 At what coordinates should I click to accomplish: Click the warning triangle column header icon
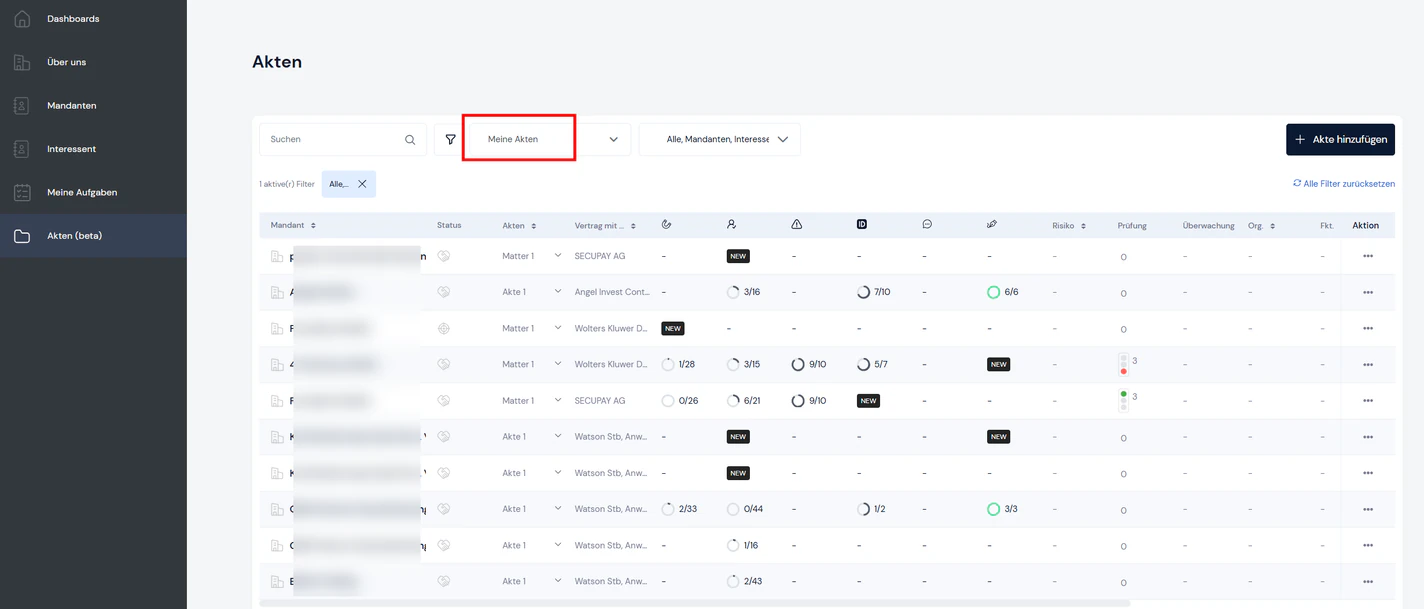click(x=796, y=225)
